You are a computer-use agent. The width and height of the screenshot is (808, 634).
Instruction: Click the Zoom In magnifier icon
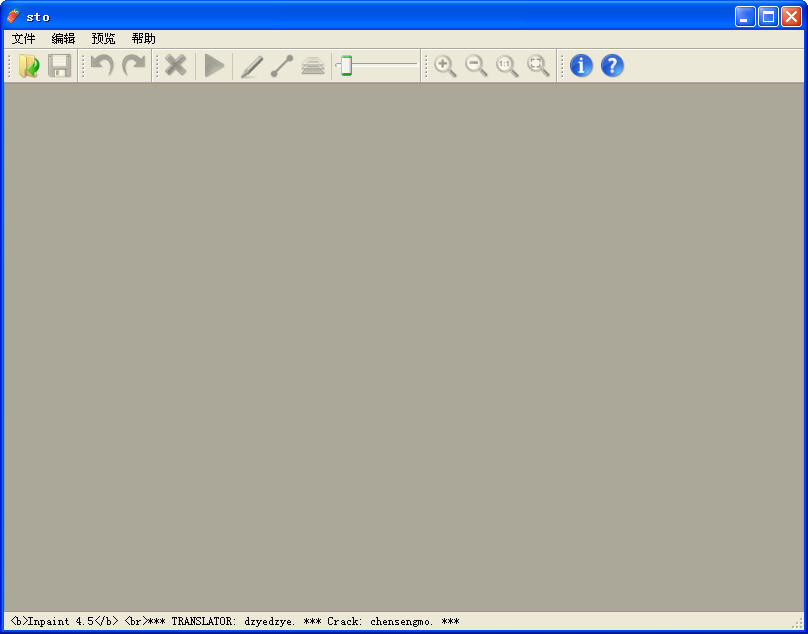[445, 66]
